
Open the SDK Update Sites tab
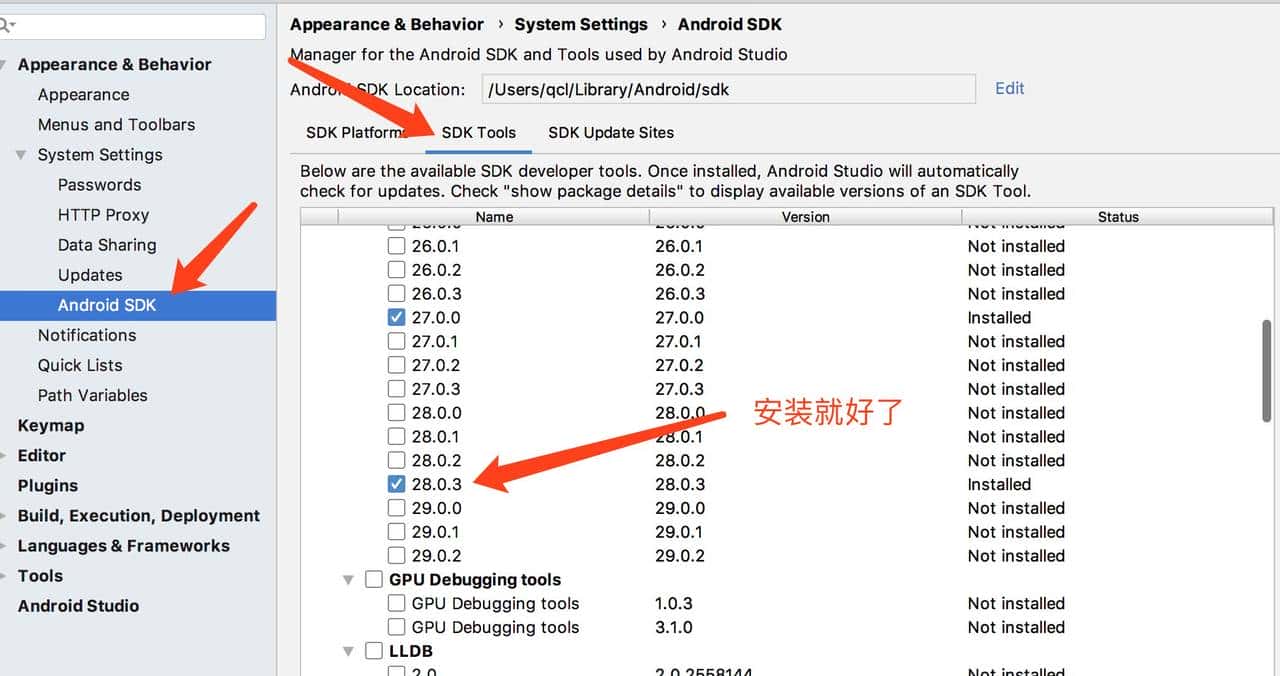pyautogui.click(x=611, y=133)
